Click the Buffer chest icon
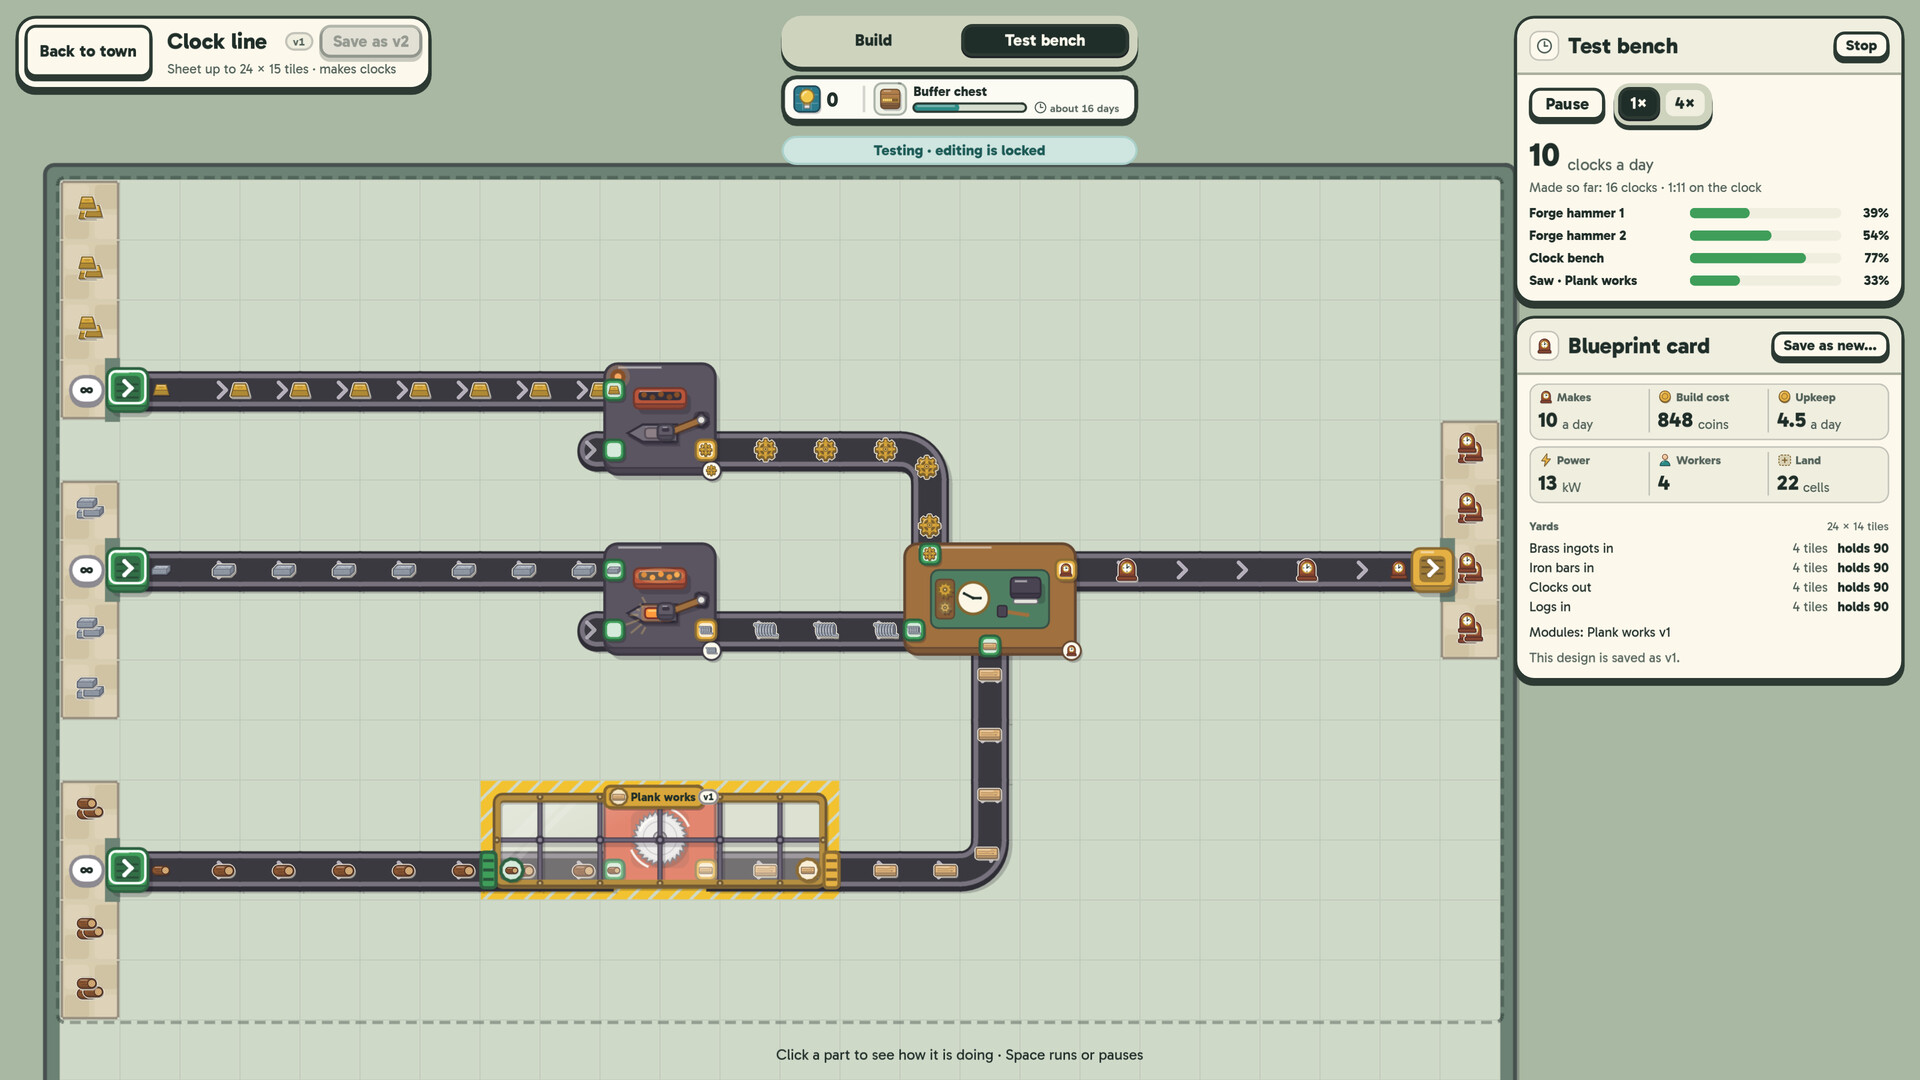Viewport: 1920px width, 1080px height. coord(889,99)
